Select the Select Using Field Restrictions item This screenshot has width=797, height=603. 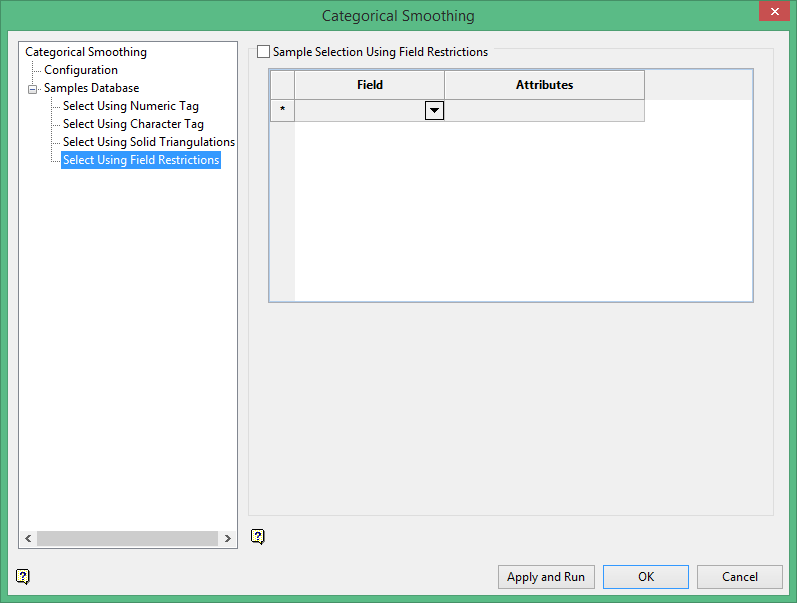pyautogui.click(x=141, y=160)
